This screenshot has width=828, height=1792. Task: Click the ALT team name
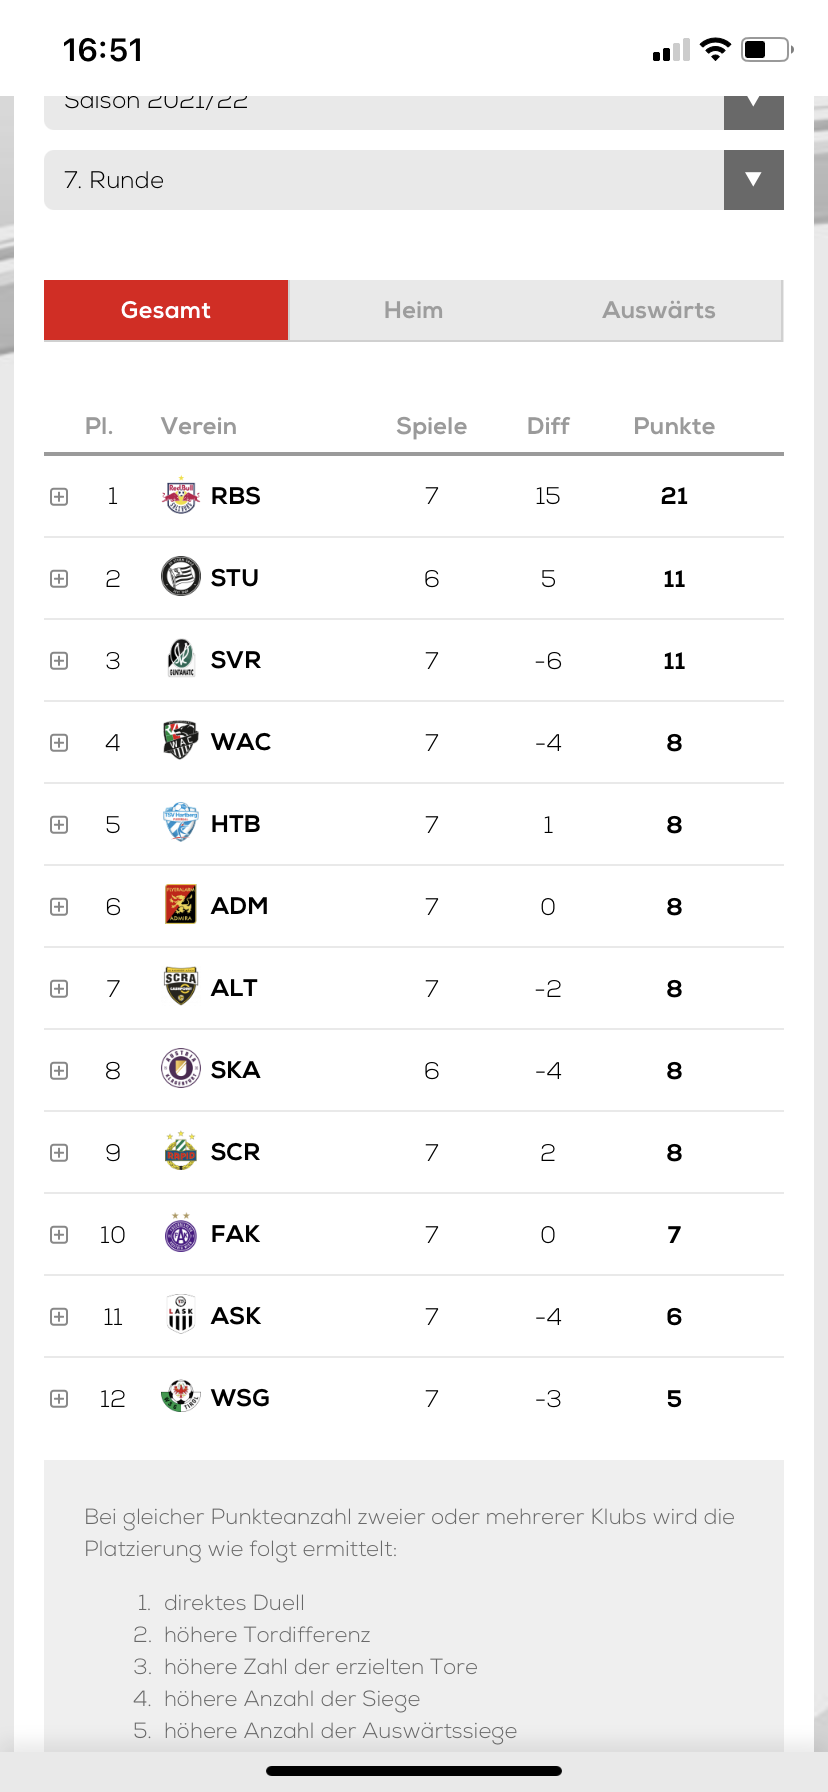[234, 988]
